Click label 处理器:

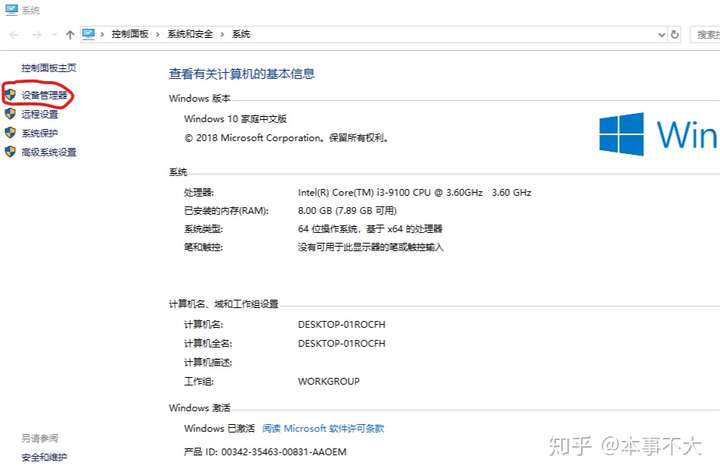[x=199, y=192]
